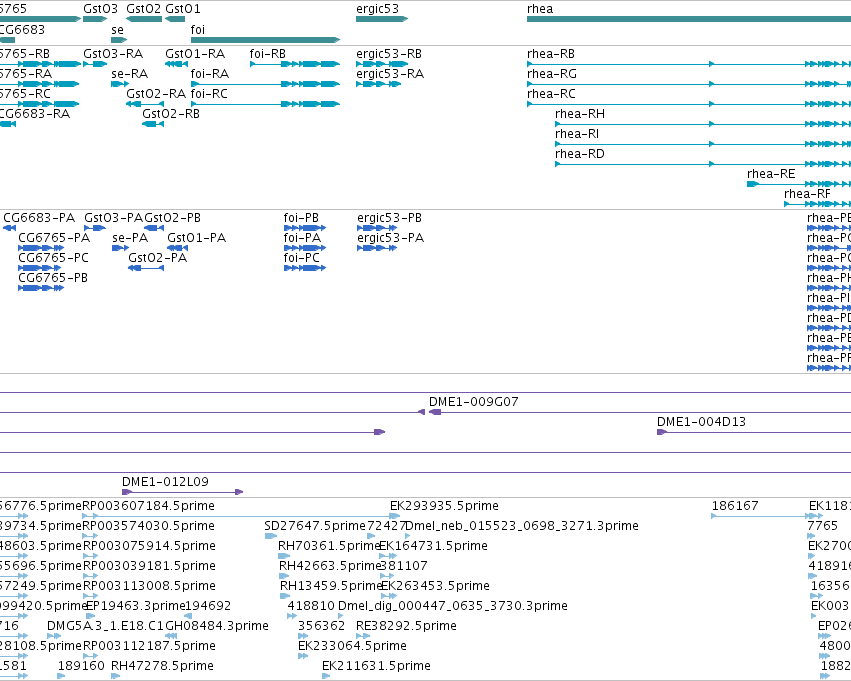Screen dimensions: 851x681
Task: Click the GstO3 gene label
Action: tap(100, 9)
